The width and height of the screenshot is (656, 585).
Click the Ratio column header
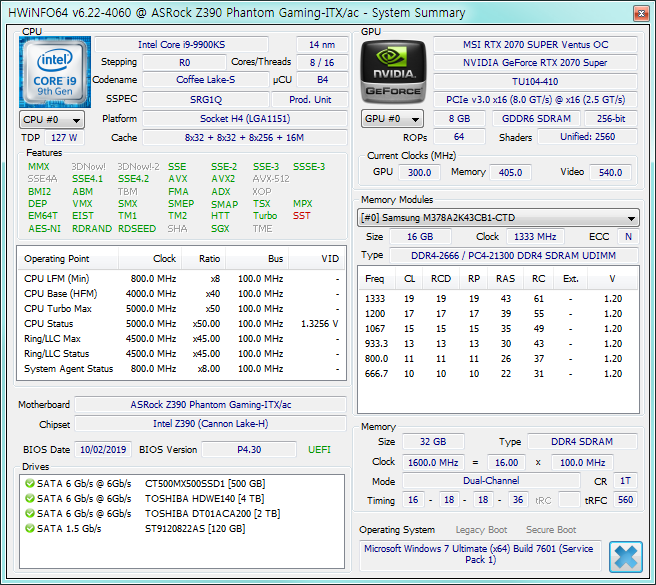(x=203, y=259)
